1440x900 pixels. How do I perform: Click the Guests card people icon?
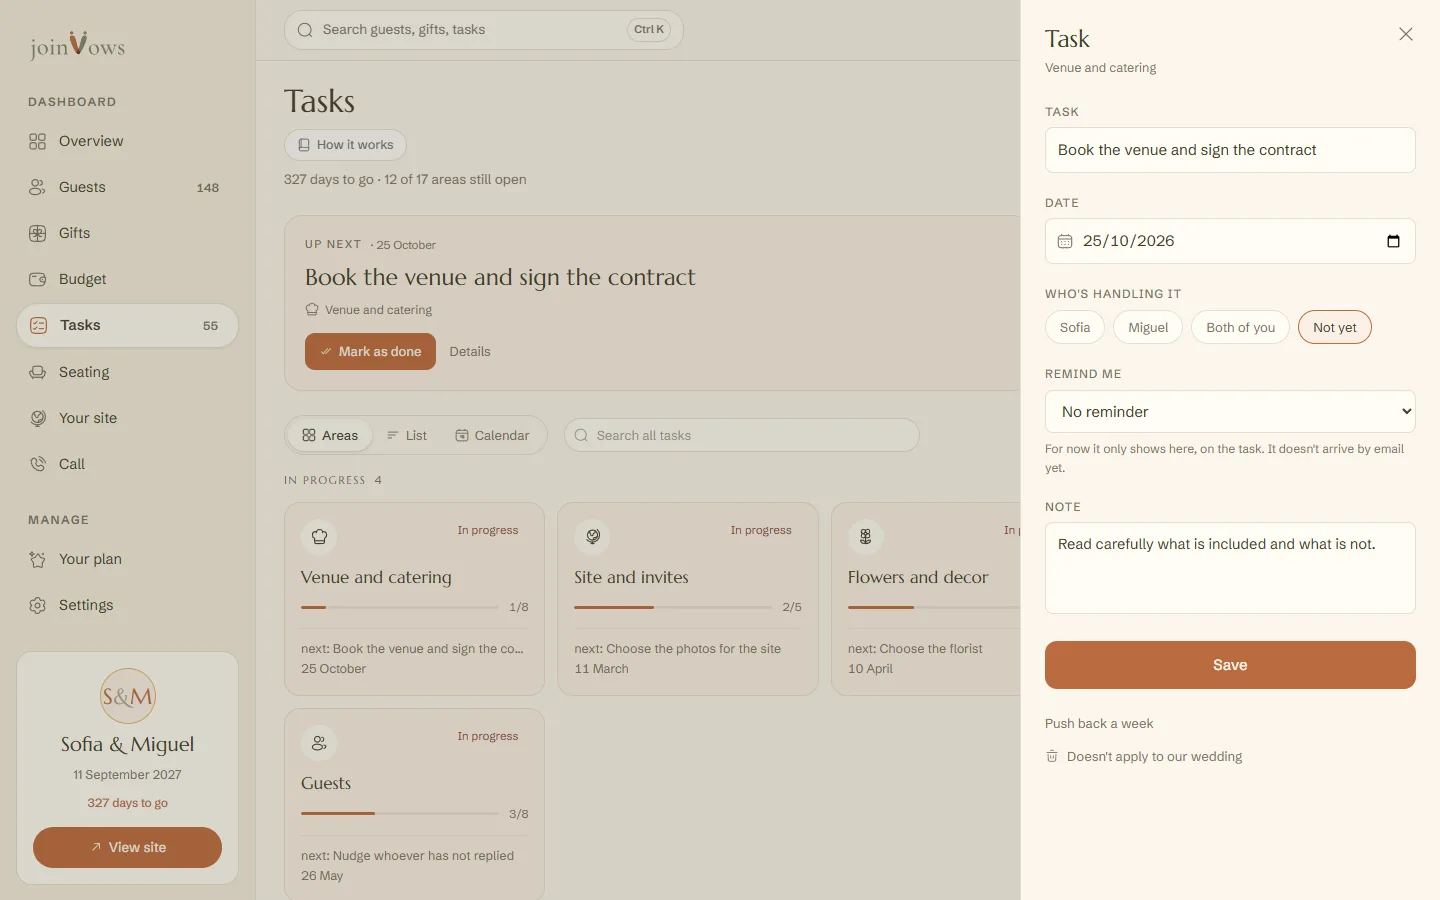[319, 743]
